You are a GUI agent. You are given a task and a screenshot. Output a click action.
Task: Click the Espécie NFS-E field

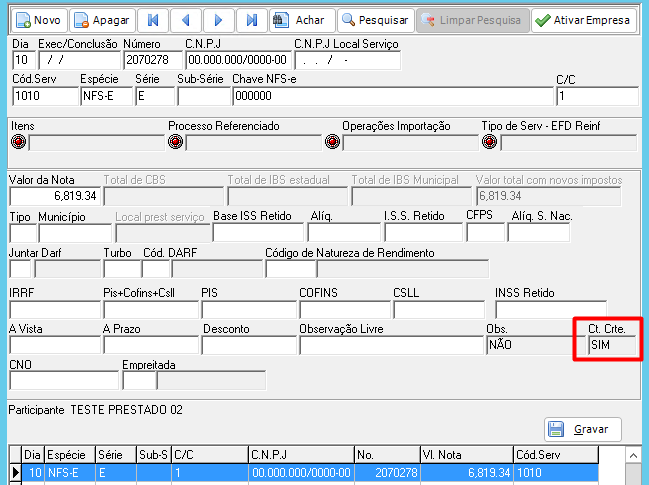(106, 96)
